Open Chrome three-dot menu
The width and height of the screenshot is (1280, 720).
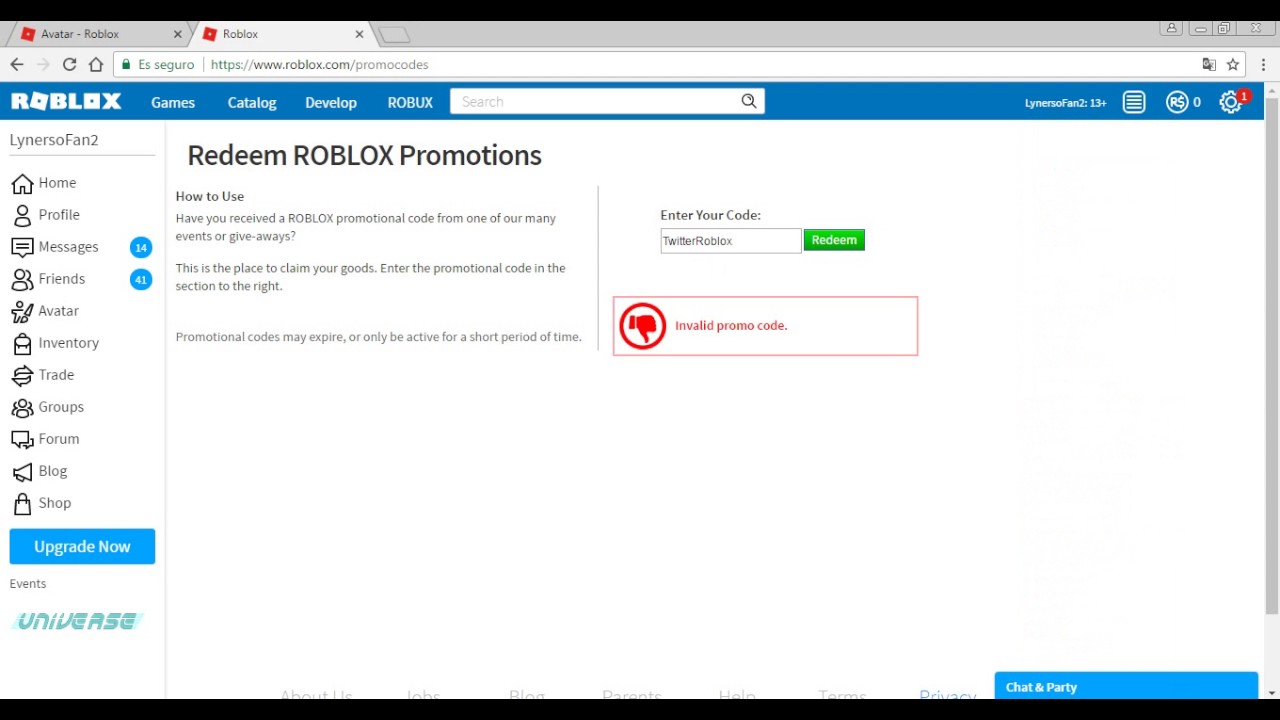1263,64
